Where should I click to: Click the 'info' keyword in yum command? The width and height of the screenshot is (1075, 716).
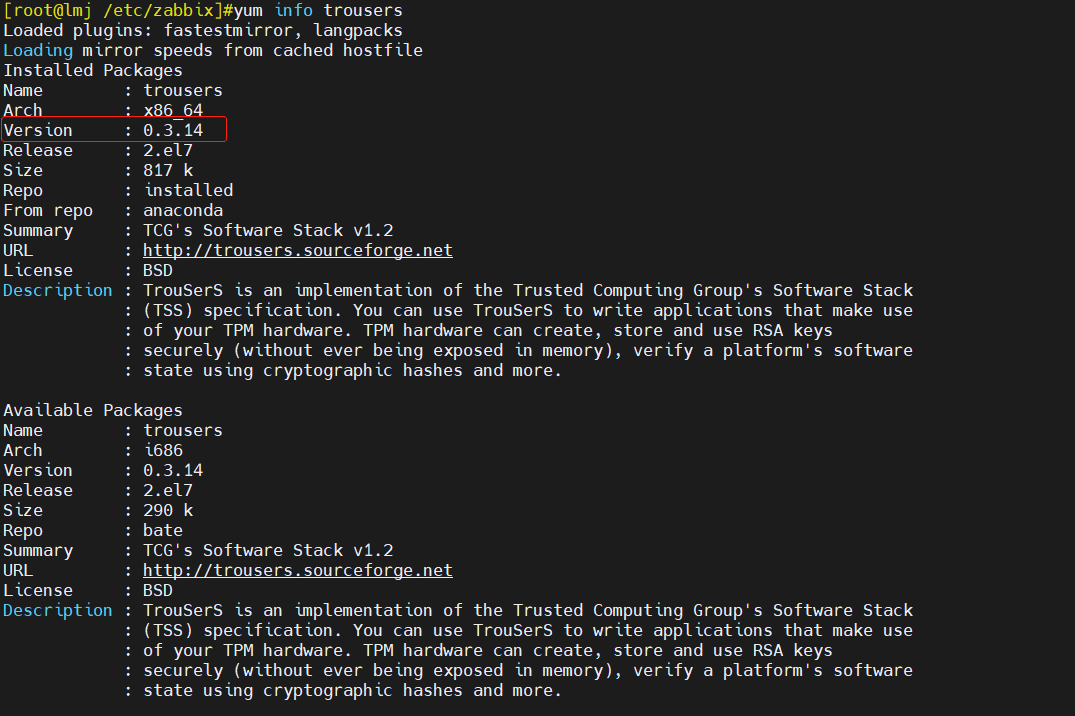pos(293,10)
